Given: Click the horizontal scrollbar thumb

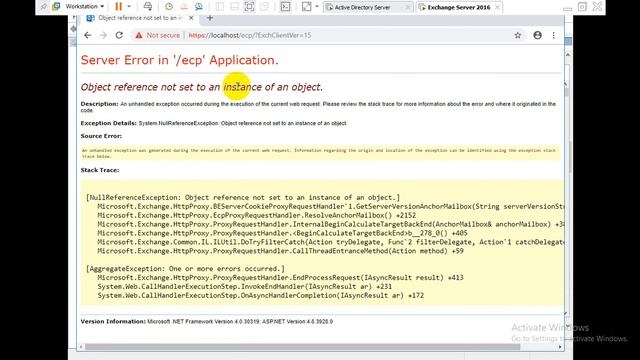Looking at the screenshot, I should [302, 347].
